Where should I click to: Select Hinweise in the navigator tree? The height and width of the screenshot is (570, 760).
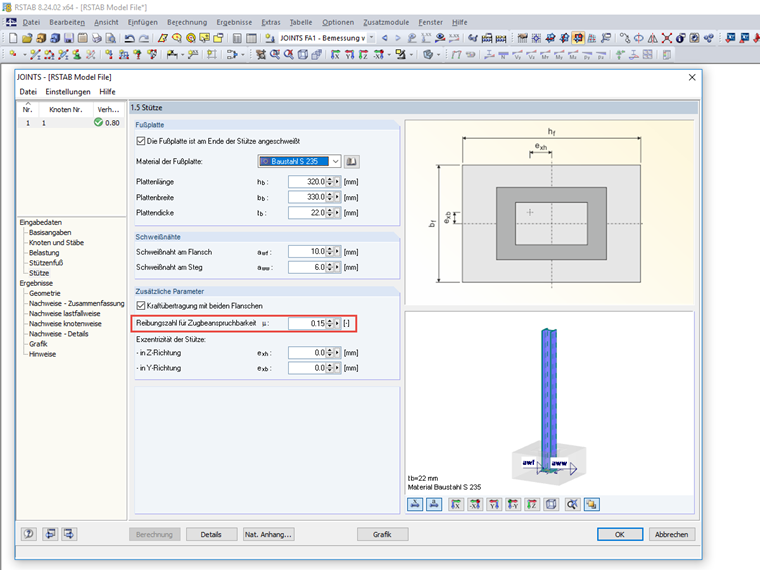pos(43,354)
